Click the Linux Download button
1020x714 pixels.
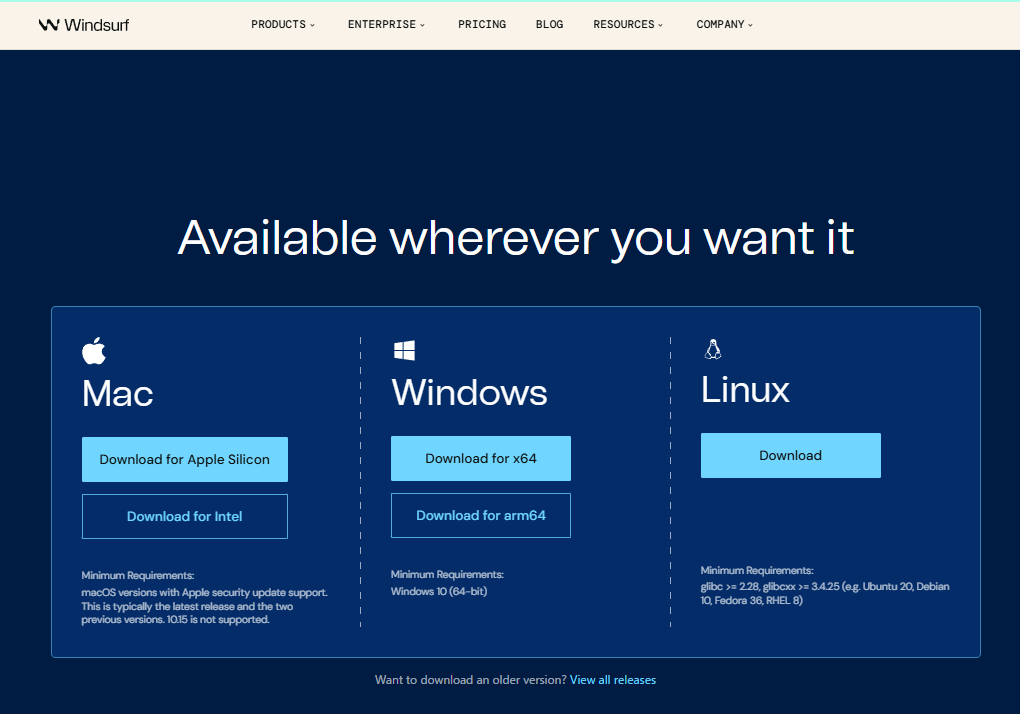791,456
